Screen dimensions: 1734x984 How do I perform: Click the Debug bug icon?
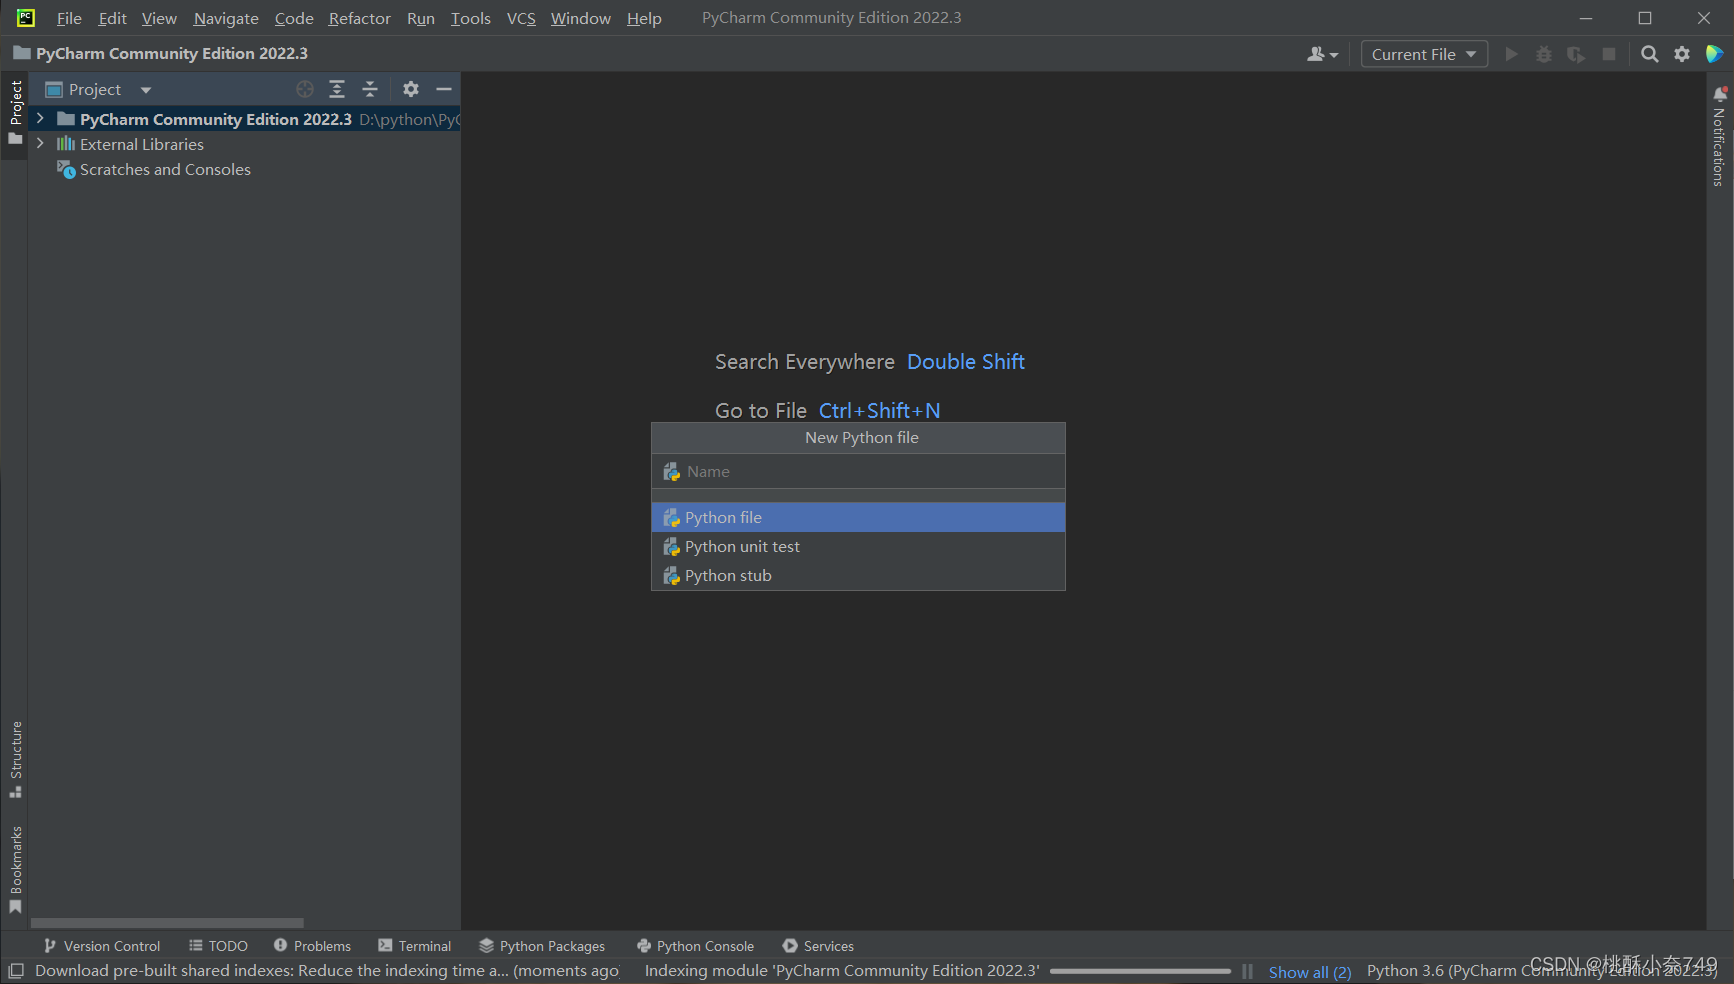[1544, 54]
